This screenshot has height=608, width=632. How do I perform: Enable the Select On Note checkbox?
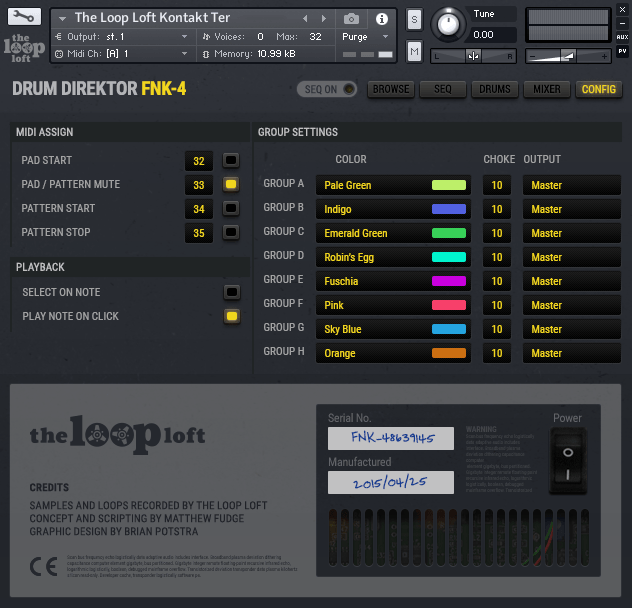pyautogui.click(x=231, y=292)
